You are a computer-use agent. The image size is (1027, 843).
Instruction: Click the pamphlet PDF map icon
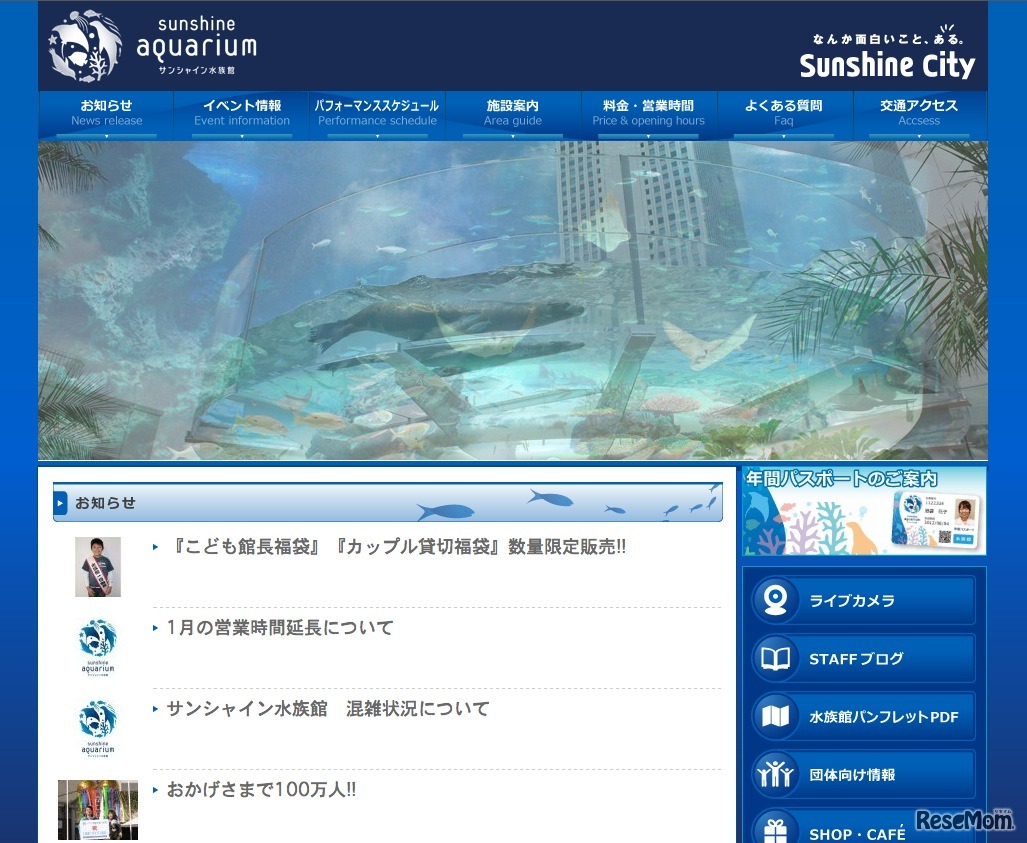pos(775,716)
